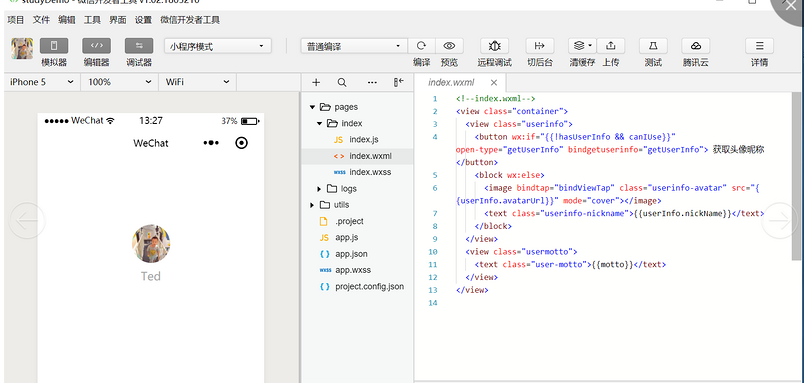Collapse the file tree panel icon
The height and width of the screenshot is (383, 804).
[398, 83]
